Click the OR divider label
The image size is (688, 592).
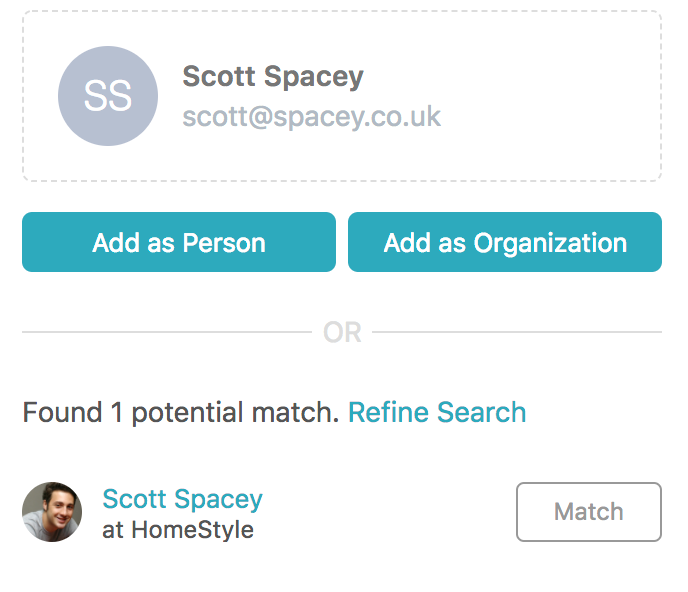coord(342,332)
